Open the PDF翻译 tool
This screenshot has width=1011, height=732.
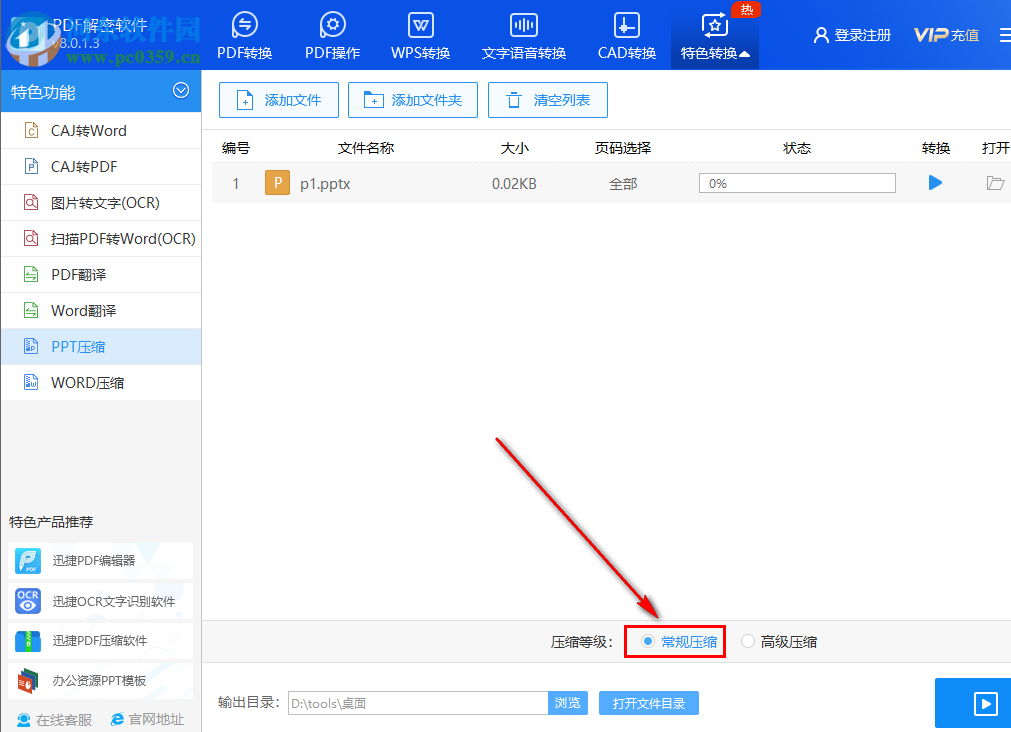(79, 274)
